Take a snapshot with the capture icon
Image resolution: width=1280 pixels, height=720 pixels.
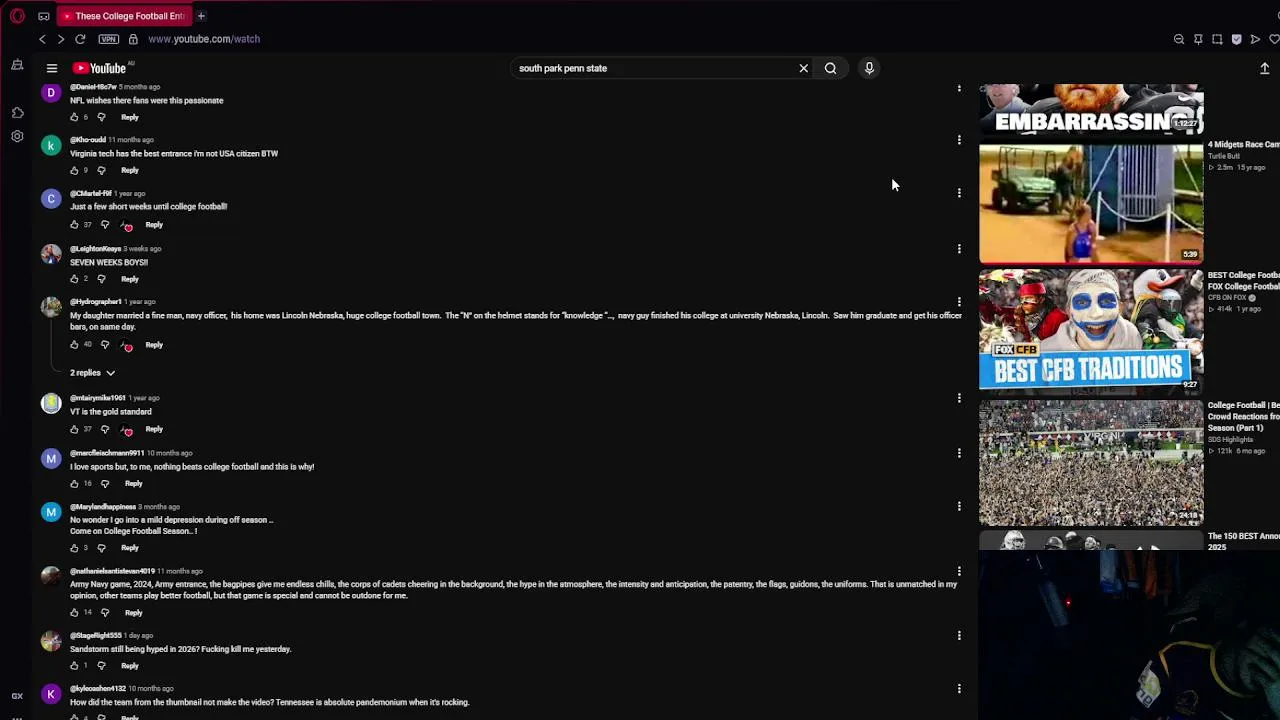click(1217, 39)
